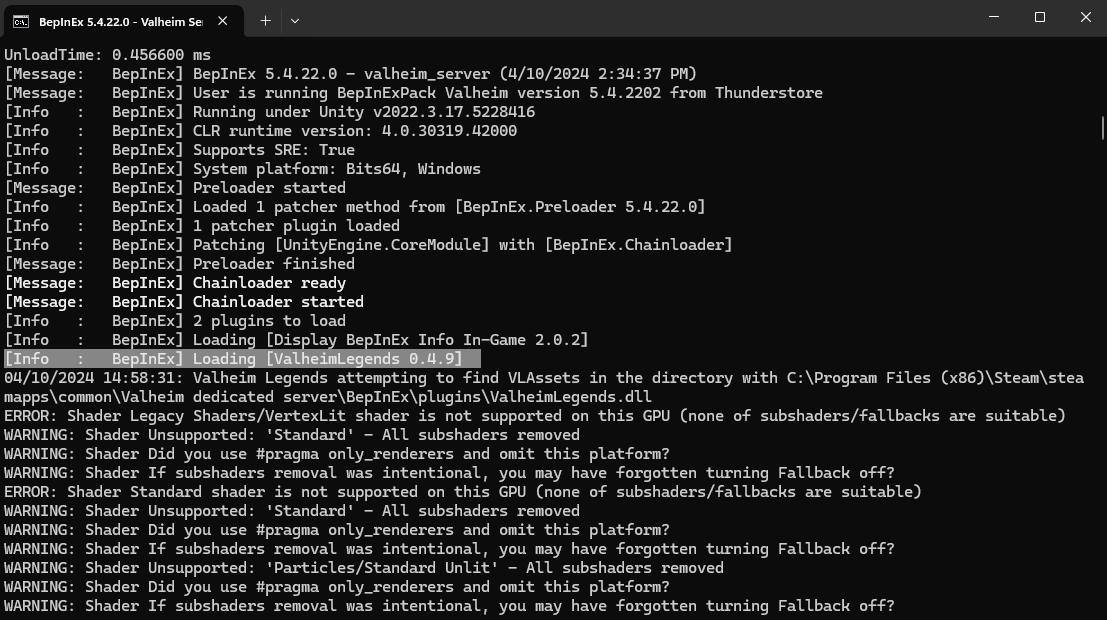1107x620 pixels.
Task: Click the 'Particles/Standard Unlit' warning line
Action: 364,568
